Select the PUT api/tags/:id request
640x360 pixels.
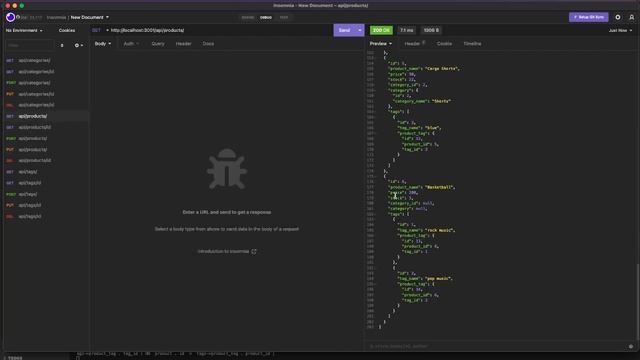click(46, 205)
